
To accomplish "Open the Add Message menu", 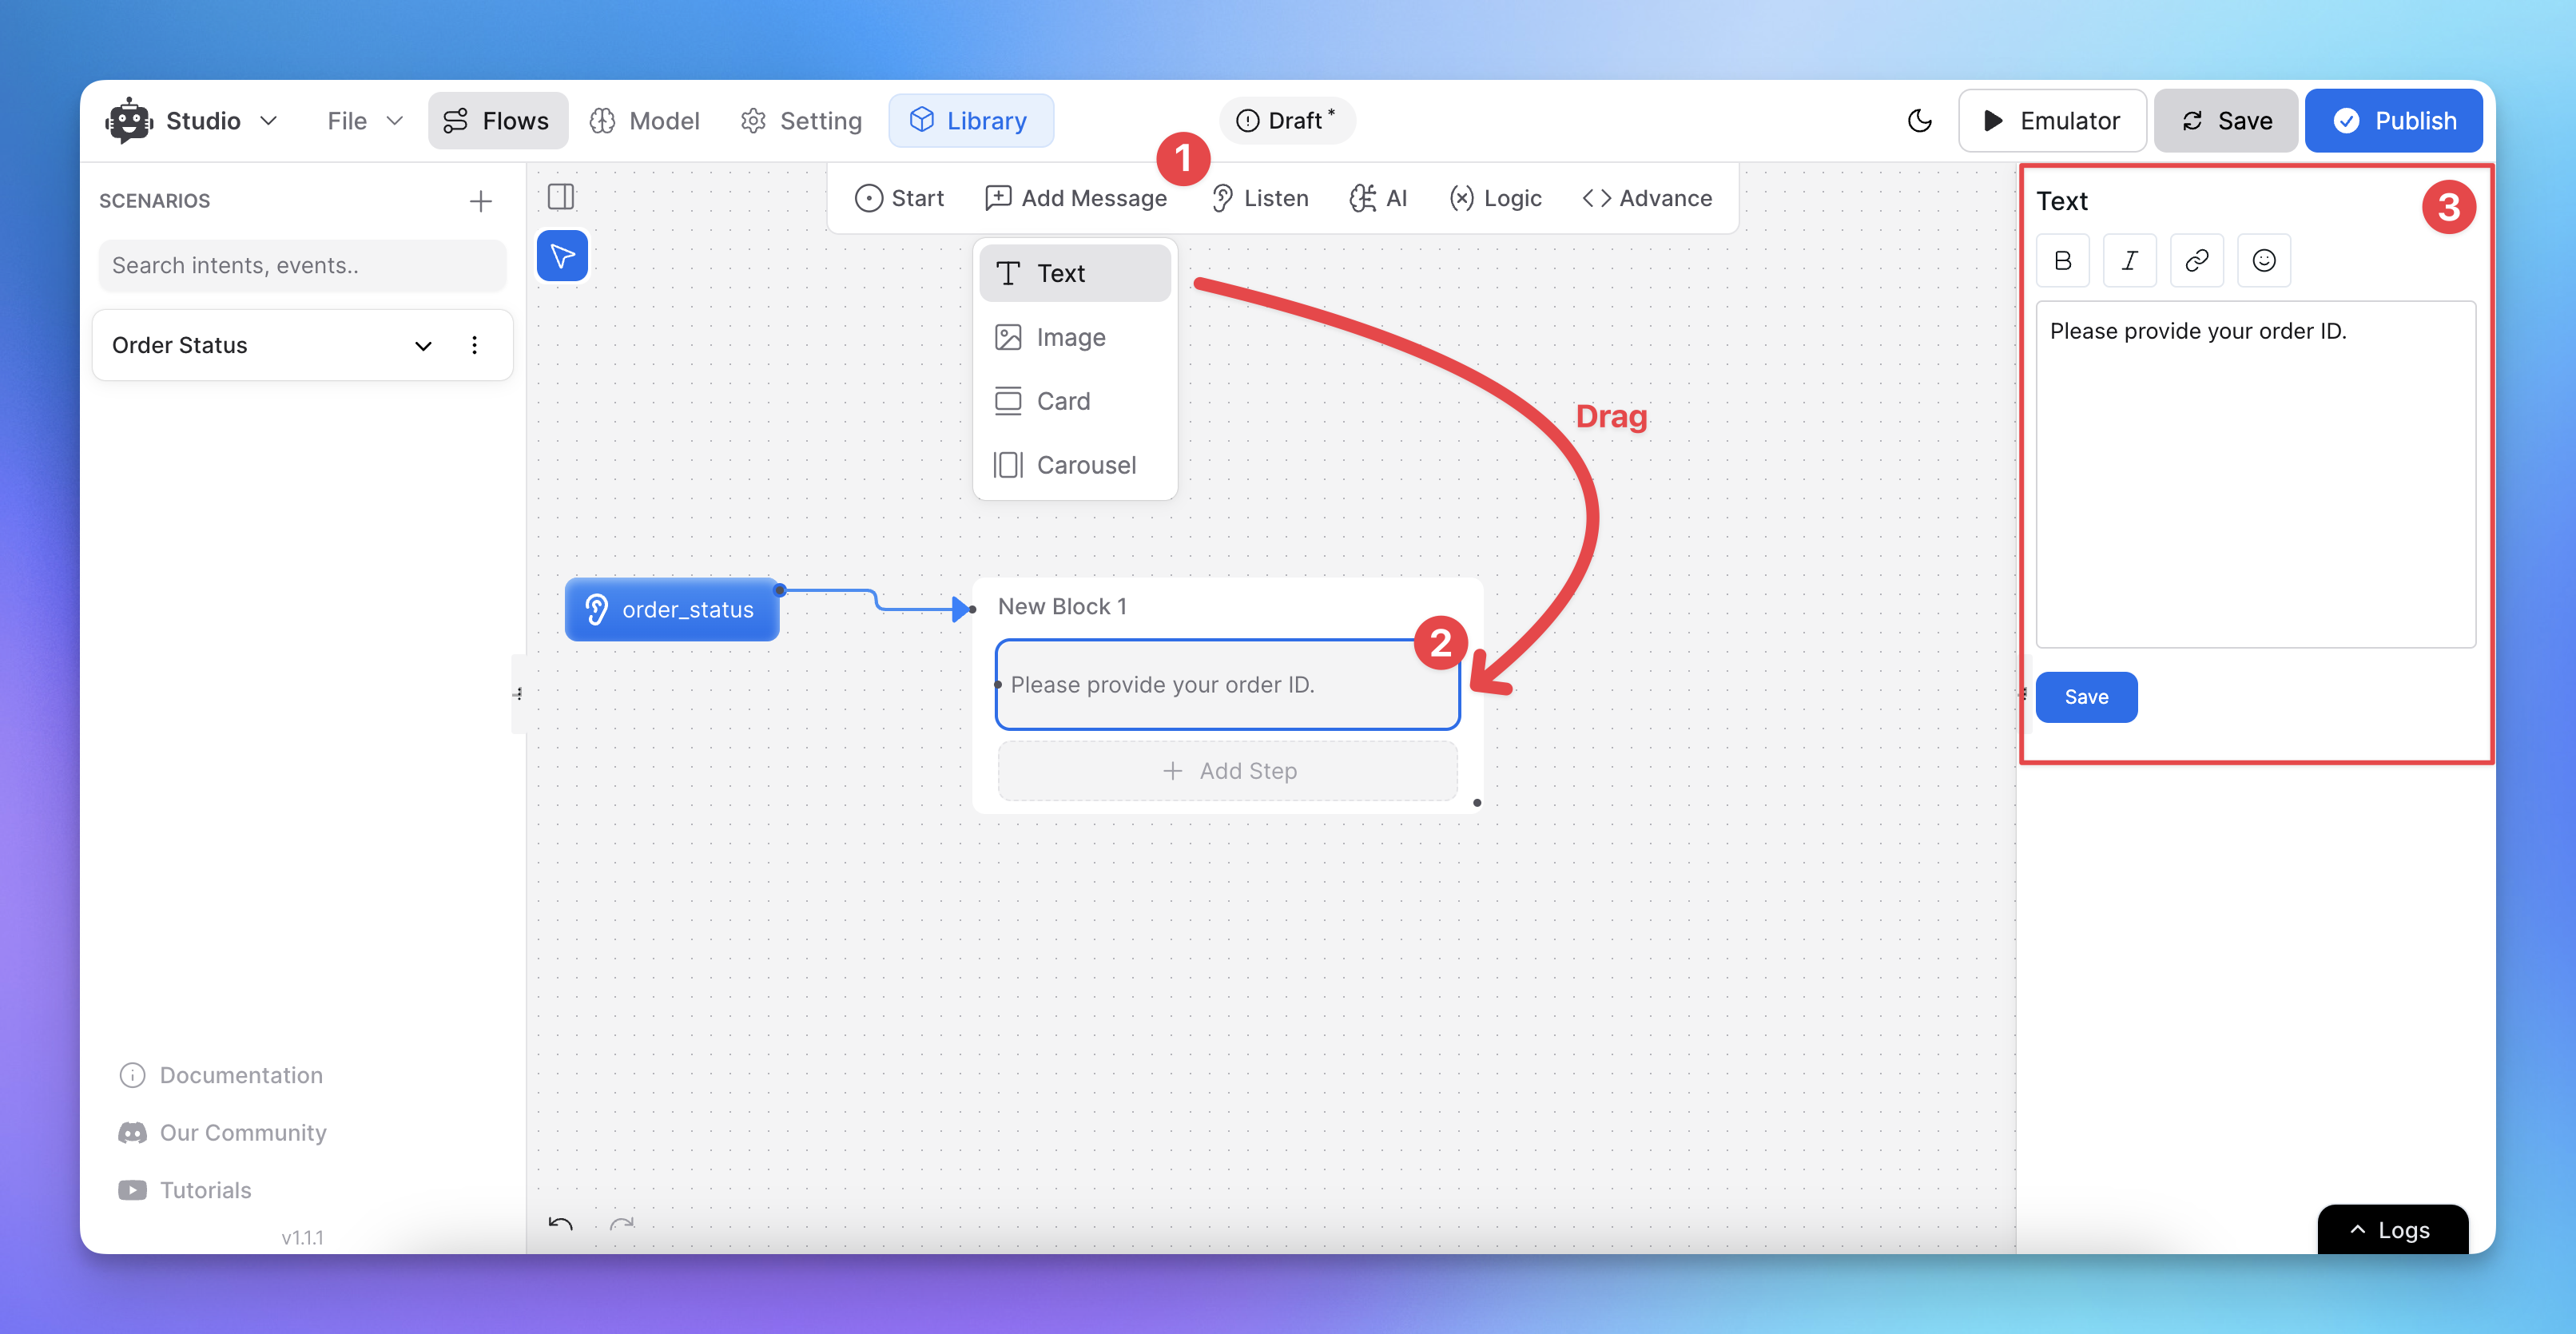I will tap(1076, 199).
